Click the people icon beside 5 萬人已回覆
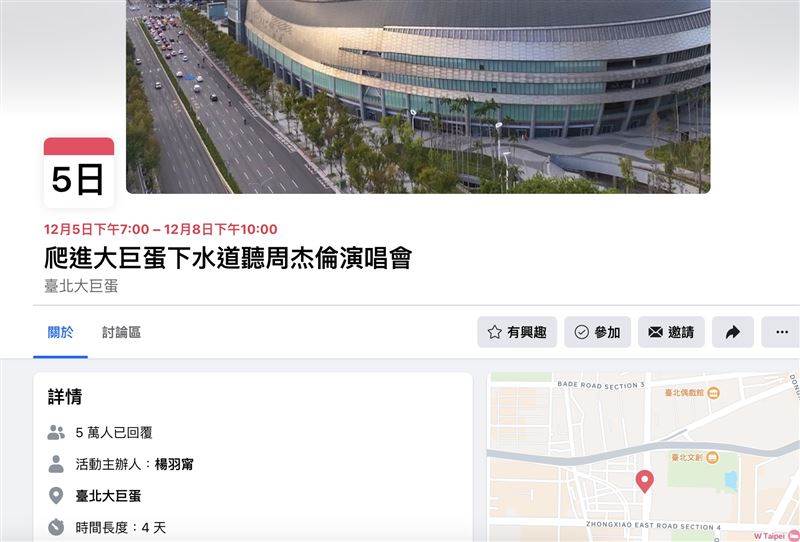This screenshot has height=542, width=800. (x=56, y=432)
